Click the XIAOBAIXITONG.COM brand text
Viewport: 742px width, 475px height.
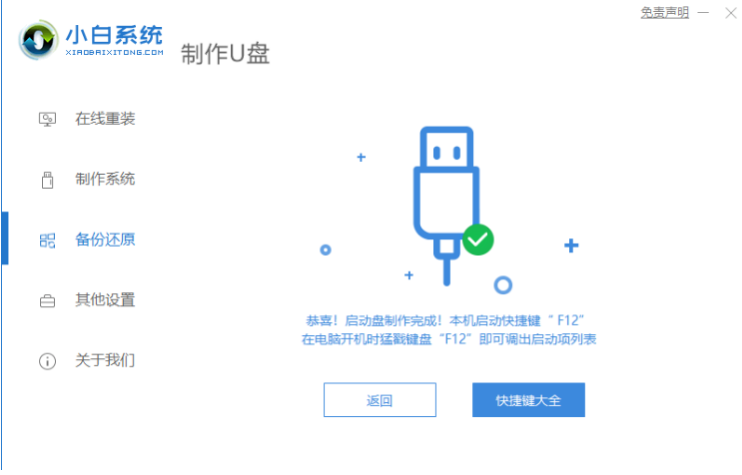click(115, 53)
